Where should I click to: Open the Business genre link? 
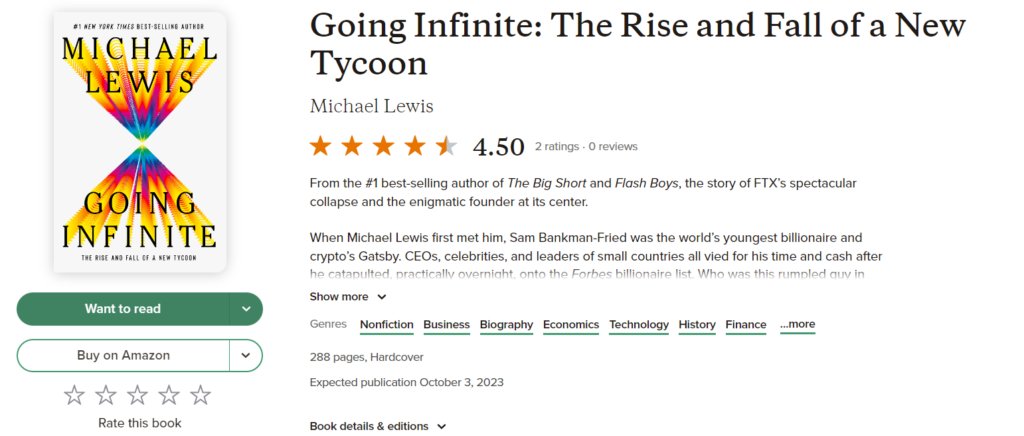click(x=446, y=325)
